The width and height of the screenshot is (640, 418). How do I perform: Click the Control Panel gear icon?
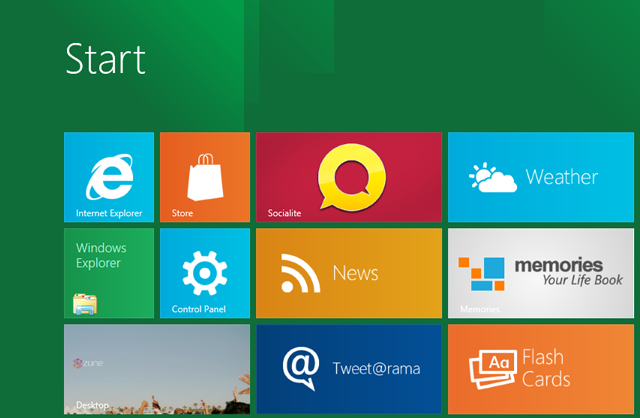[205, 273]
